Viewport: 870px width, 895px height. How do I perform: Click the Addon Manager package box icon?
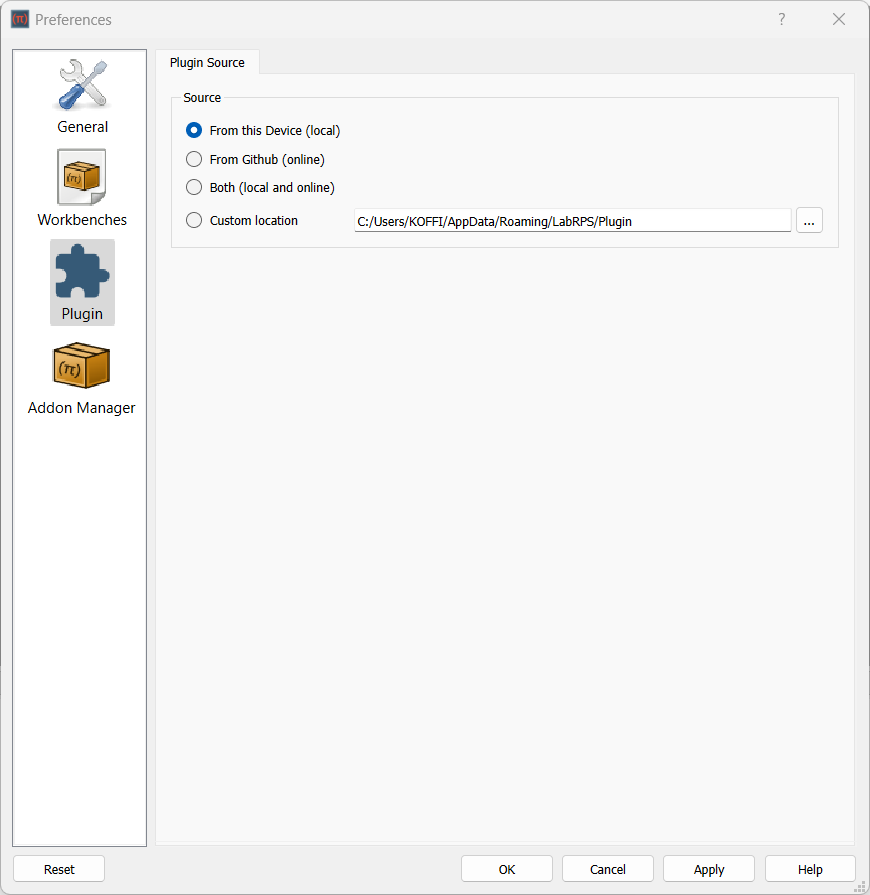click(x=82, y=365)
